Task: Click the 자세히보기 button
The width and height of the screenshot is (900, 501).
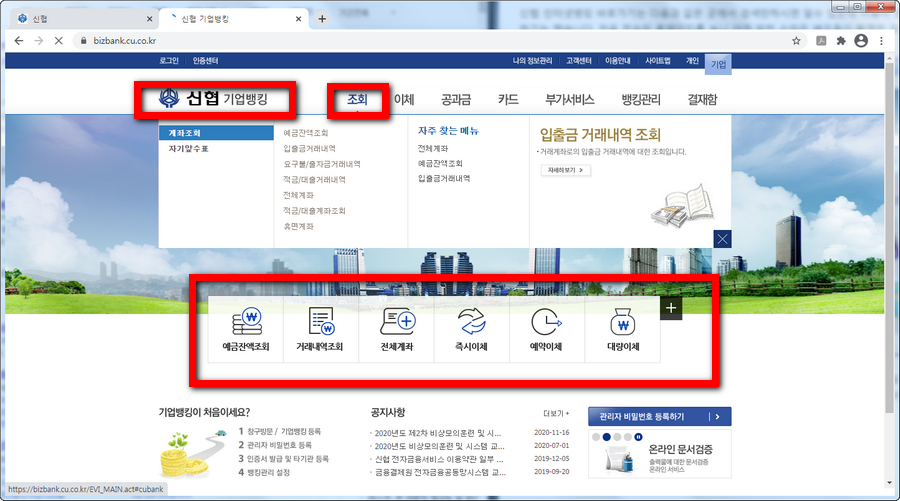Action: (x=565, y=170)
